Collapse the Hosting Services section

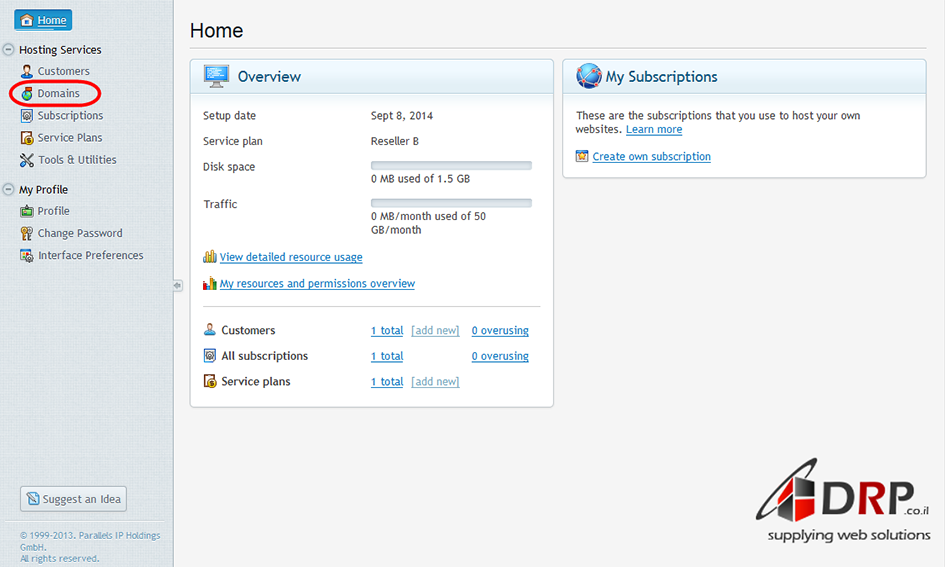[9, 49]
